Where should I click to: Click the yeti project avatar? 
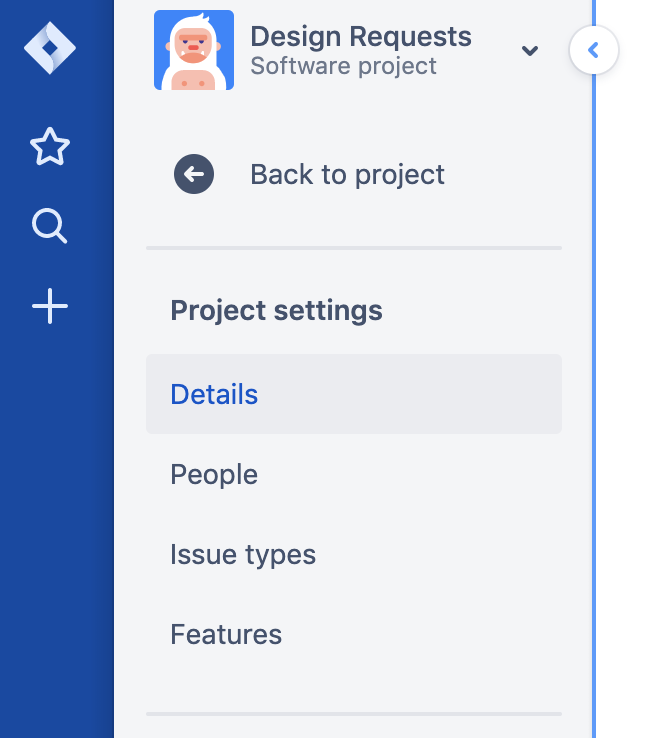194,50
